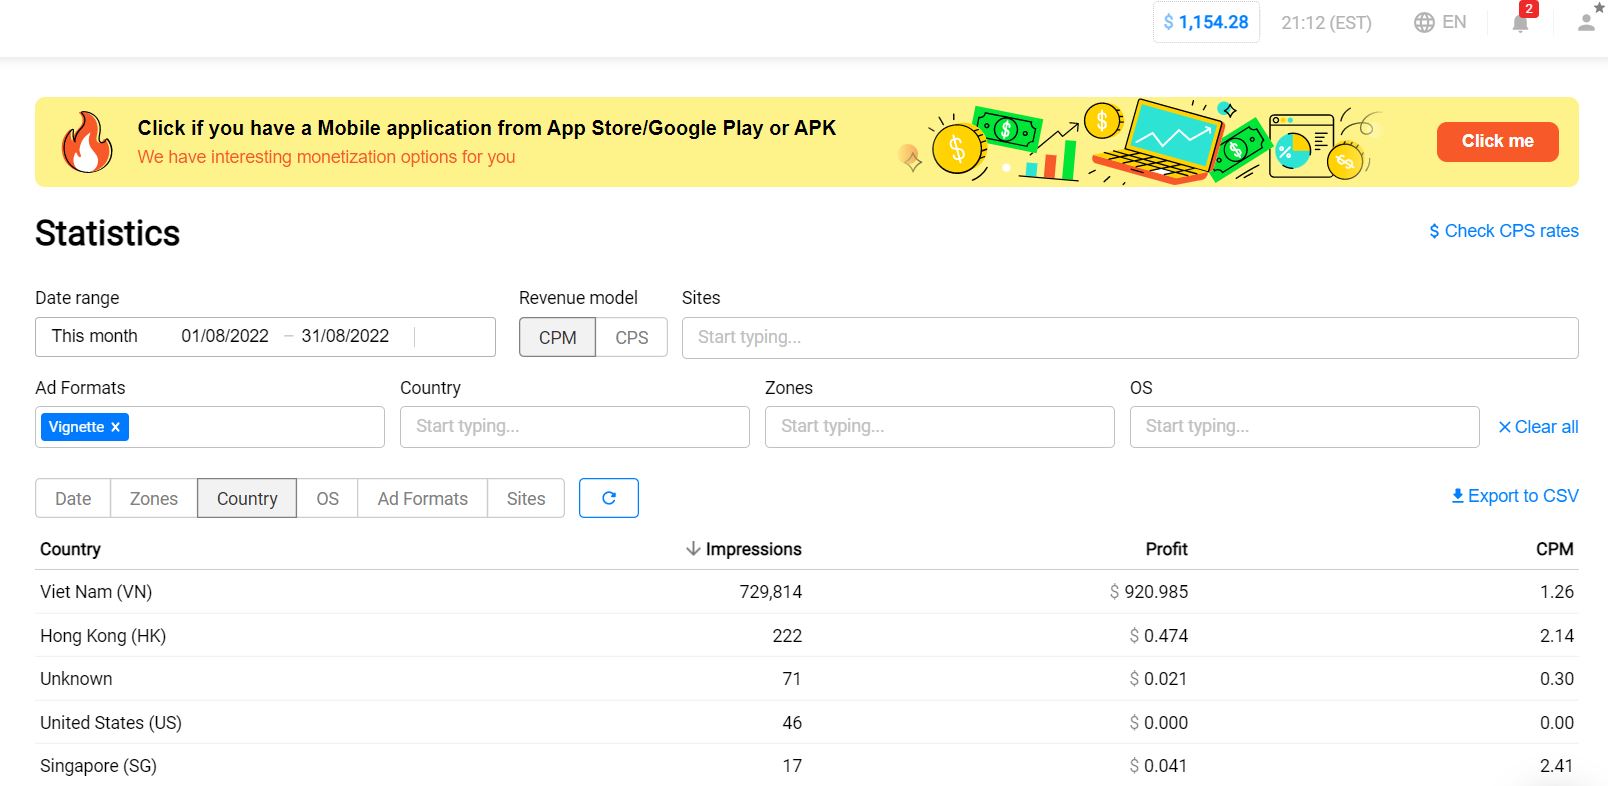
Task: Open the user account profile icon
Action: click(1586, 22)
